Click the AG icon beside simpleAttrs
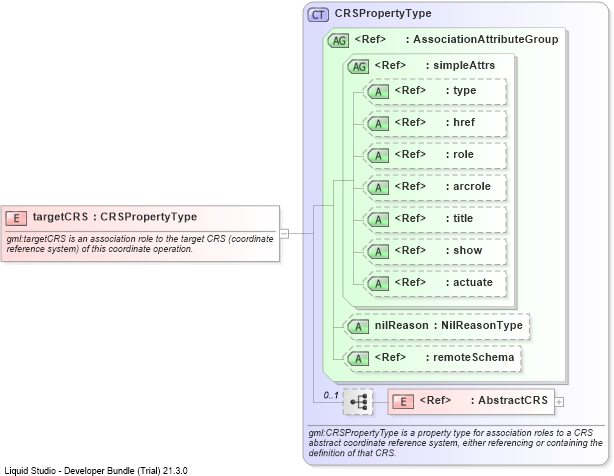This screenshot has width=614, height=476. (358, 67)
